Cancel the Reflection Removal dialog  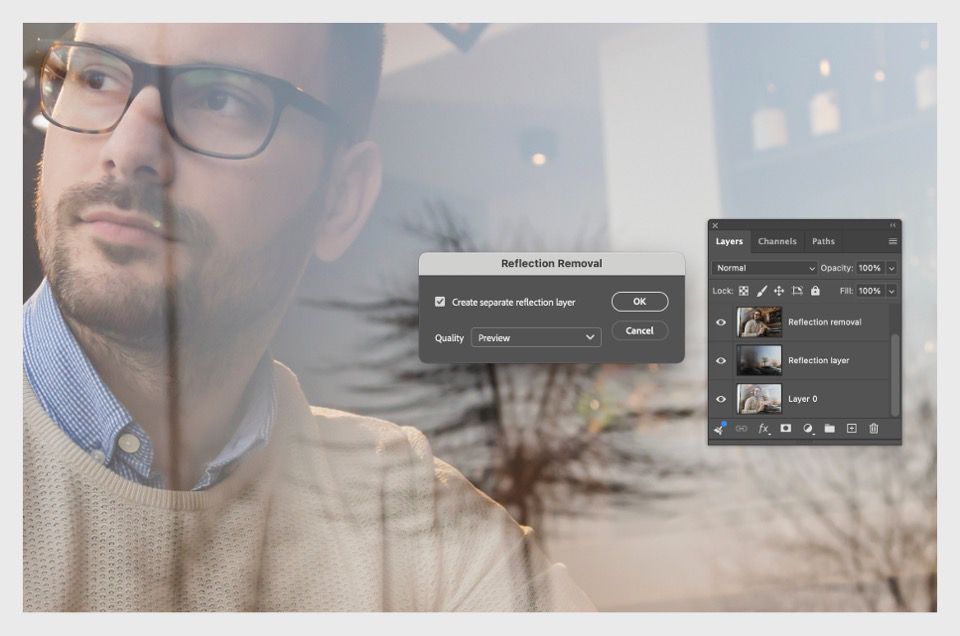point(639,330)
